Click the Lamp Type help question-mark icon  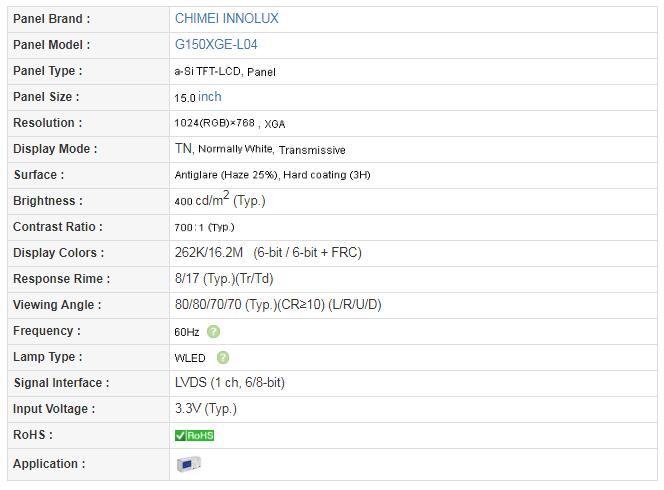[x=223, y=358]
